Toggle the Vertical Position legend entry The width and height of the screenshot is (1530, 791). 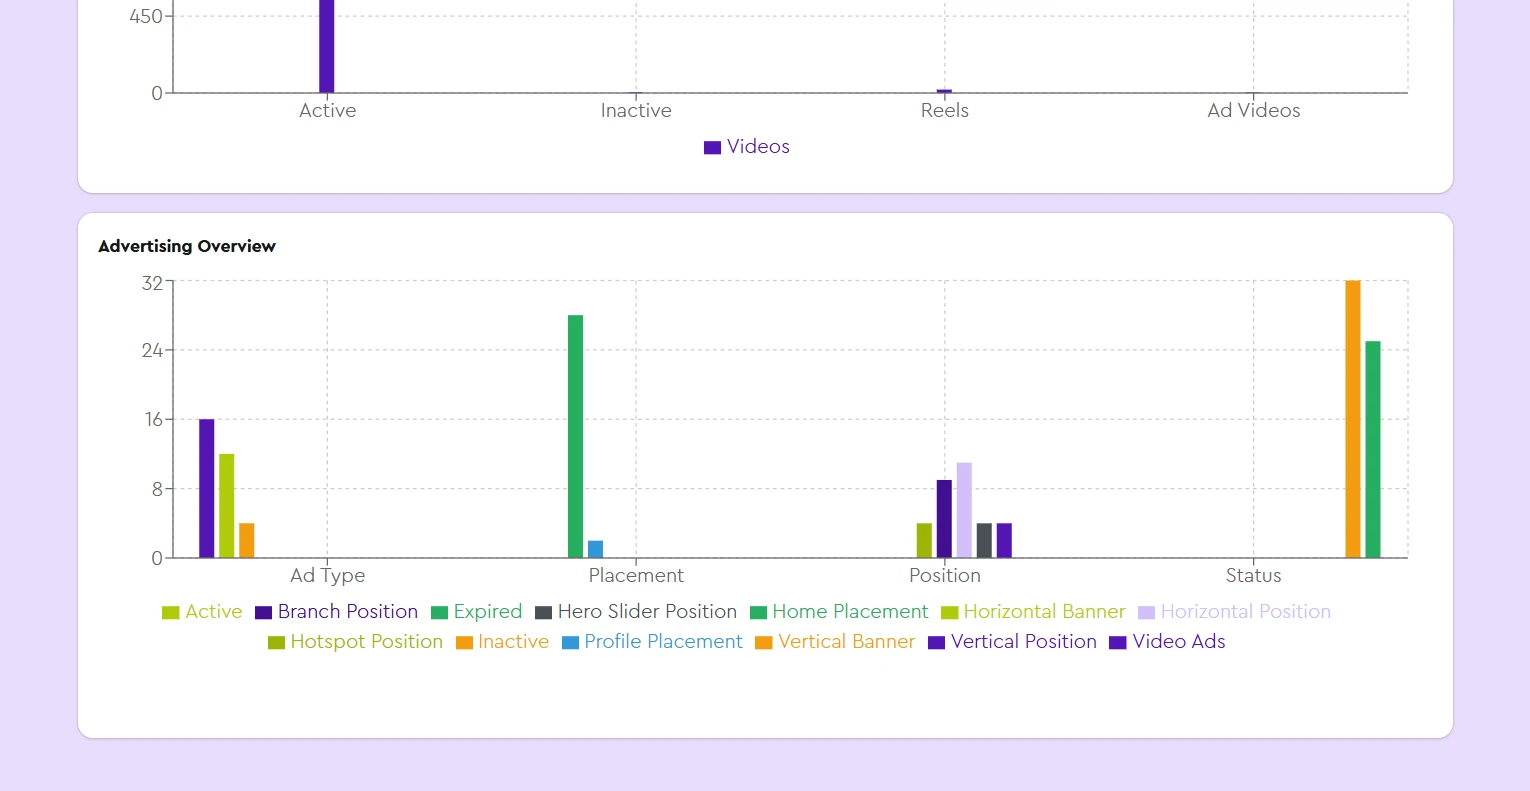(x=1012, y=642)
